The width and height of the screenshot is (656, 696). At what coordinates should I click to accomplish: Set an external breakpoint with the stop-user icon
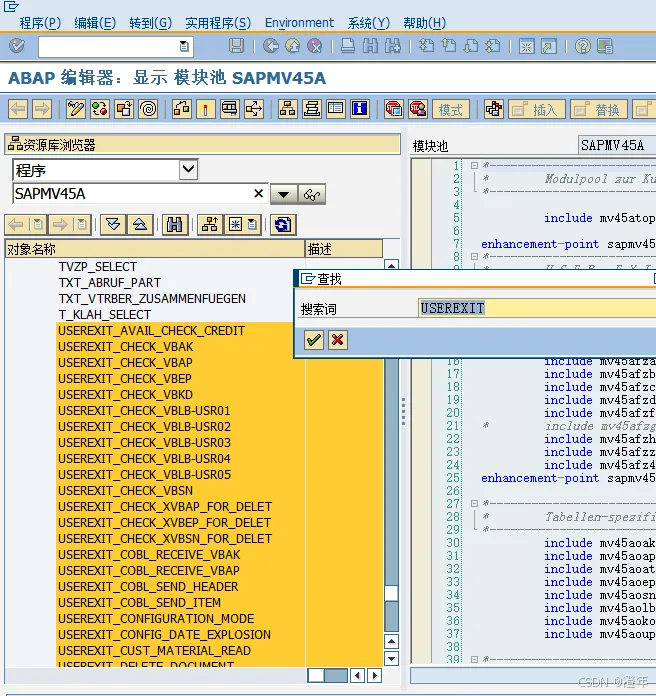click(x=418, y=109)
